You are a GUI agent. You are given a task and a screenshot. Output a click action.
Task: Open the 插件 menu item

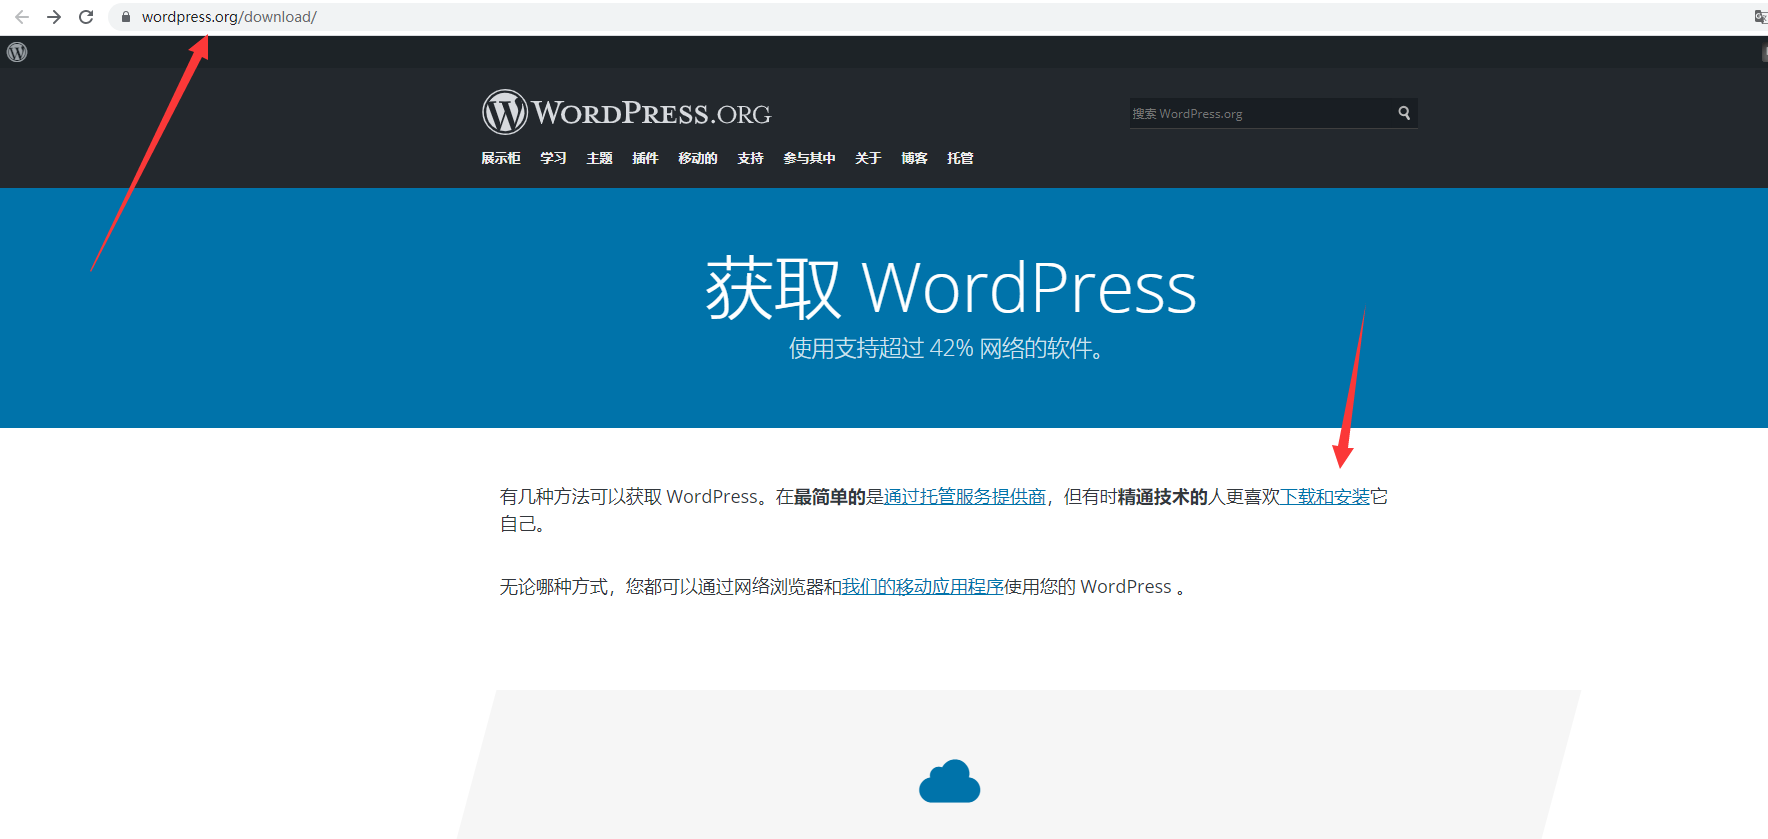[x=645, y=158]
